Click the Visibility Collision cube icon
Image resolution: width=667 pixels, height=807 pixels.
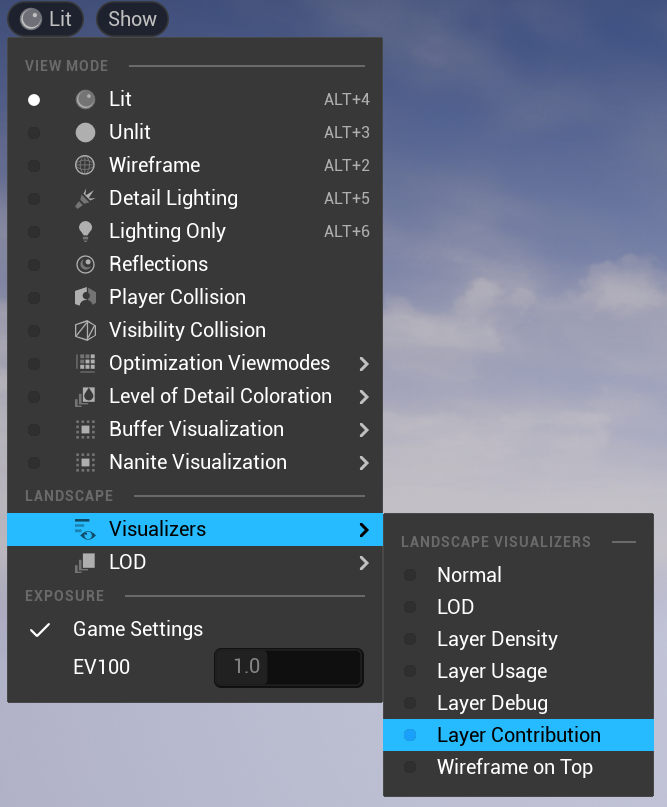coord(85,330)
